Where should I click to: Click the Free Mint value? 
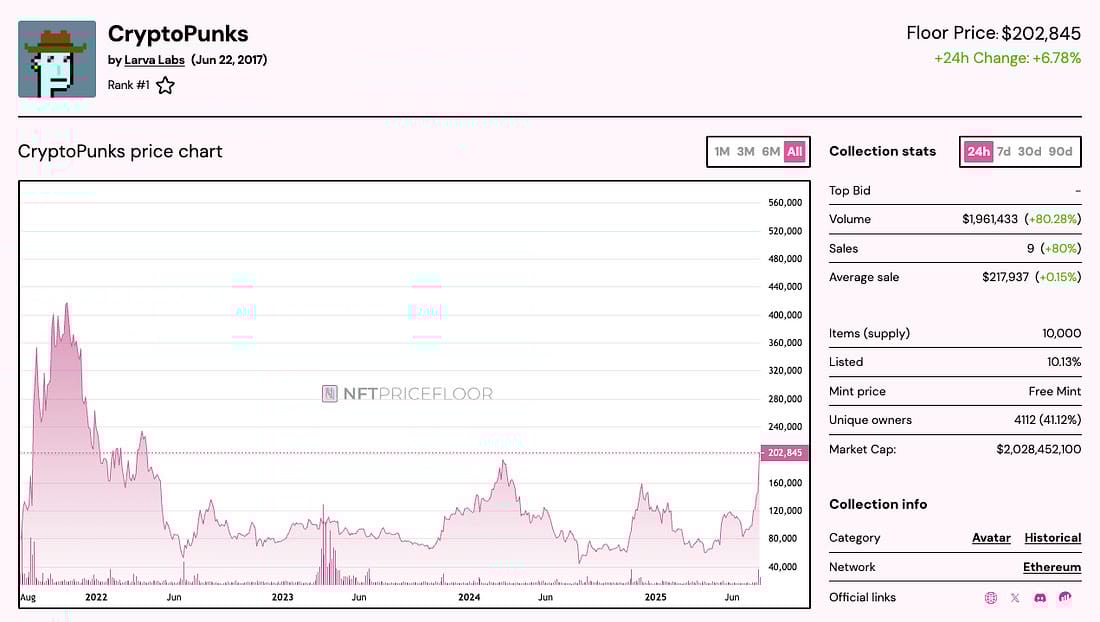pyautogui.click(x=1054, y=392)
